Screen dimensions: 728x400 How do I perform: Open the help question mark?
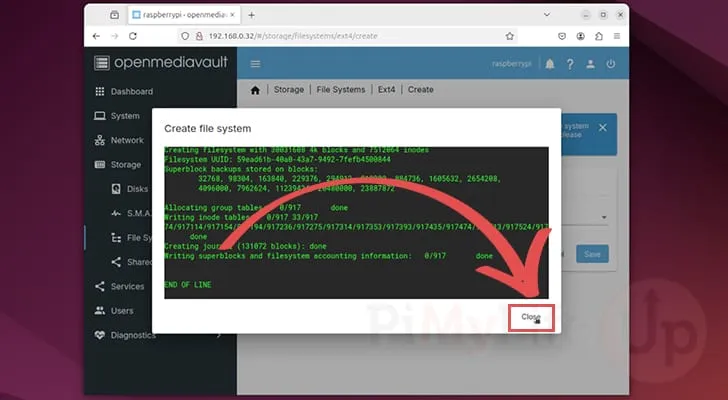(570, 64)
